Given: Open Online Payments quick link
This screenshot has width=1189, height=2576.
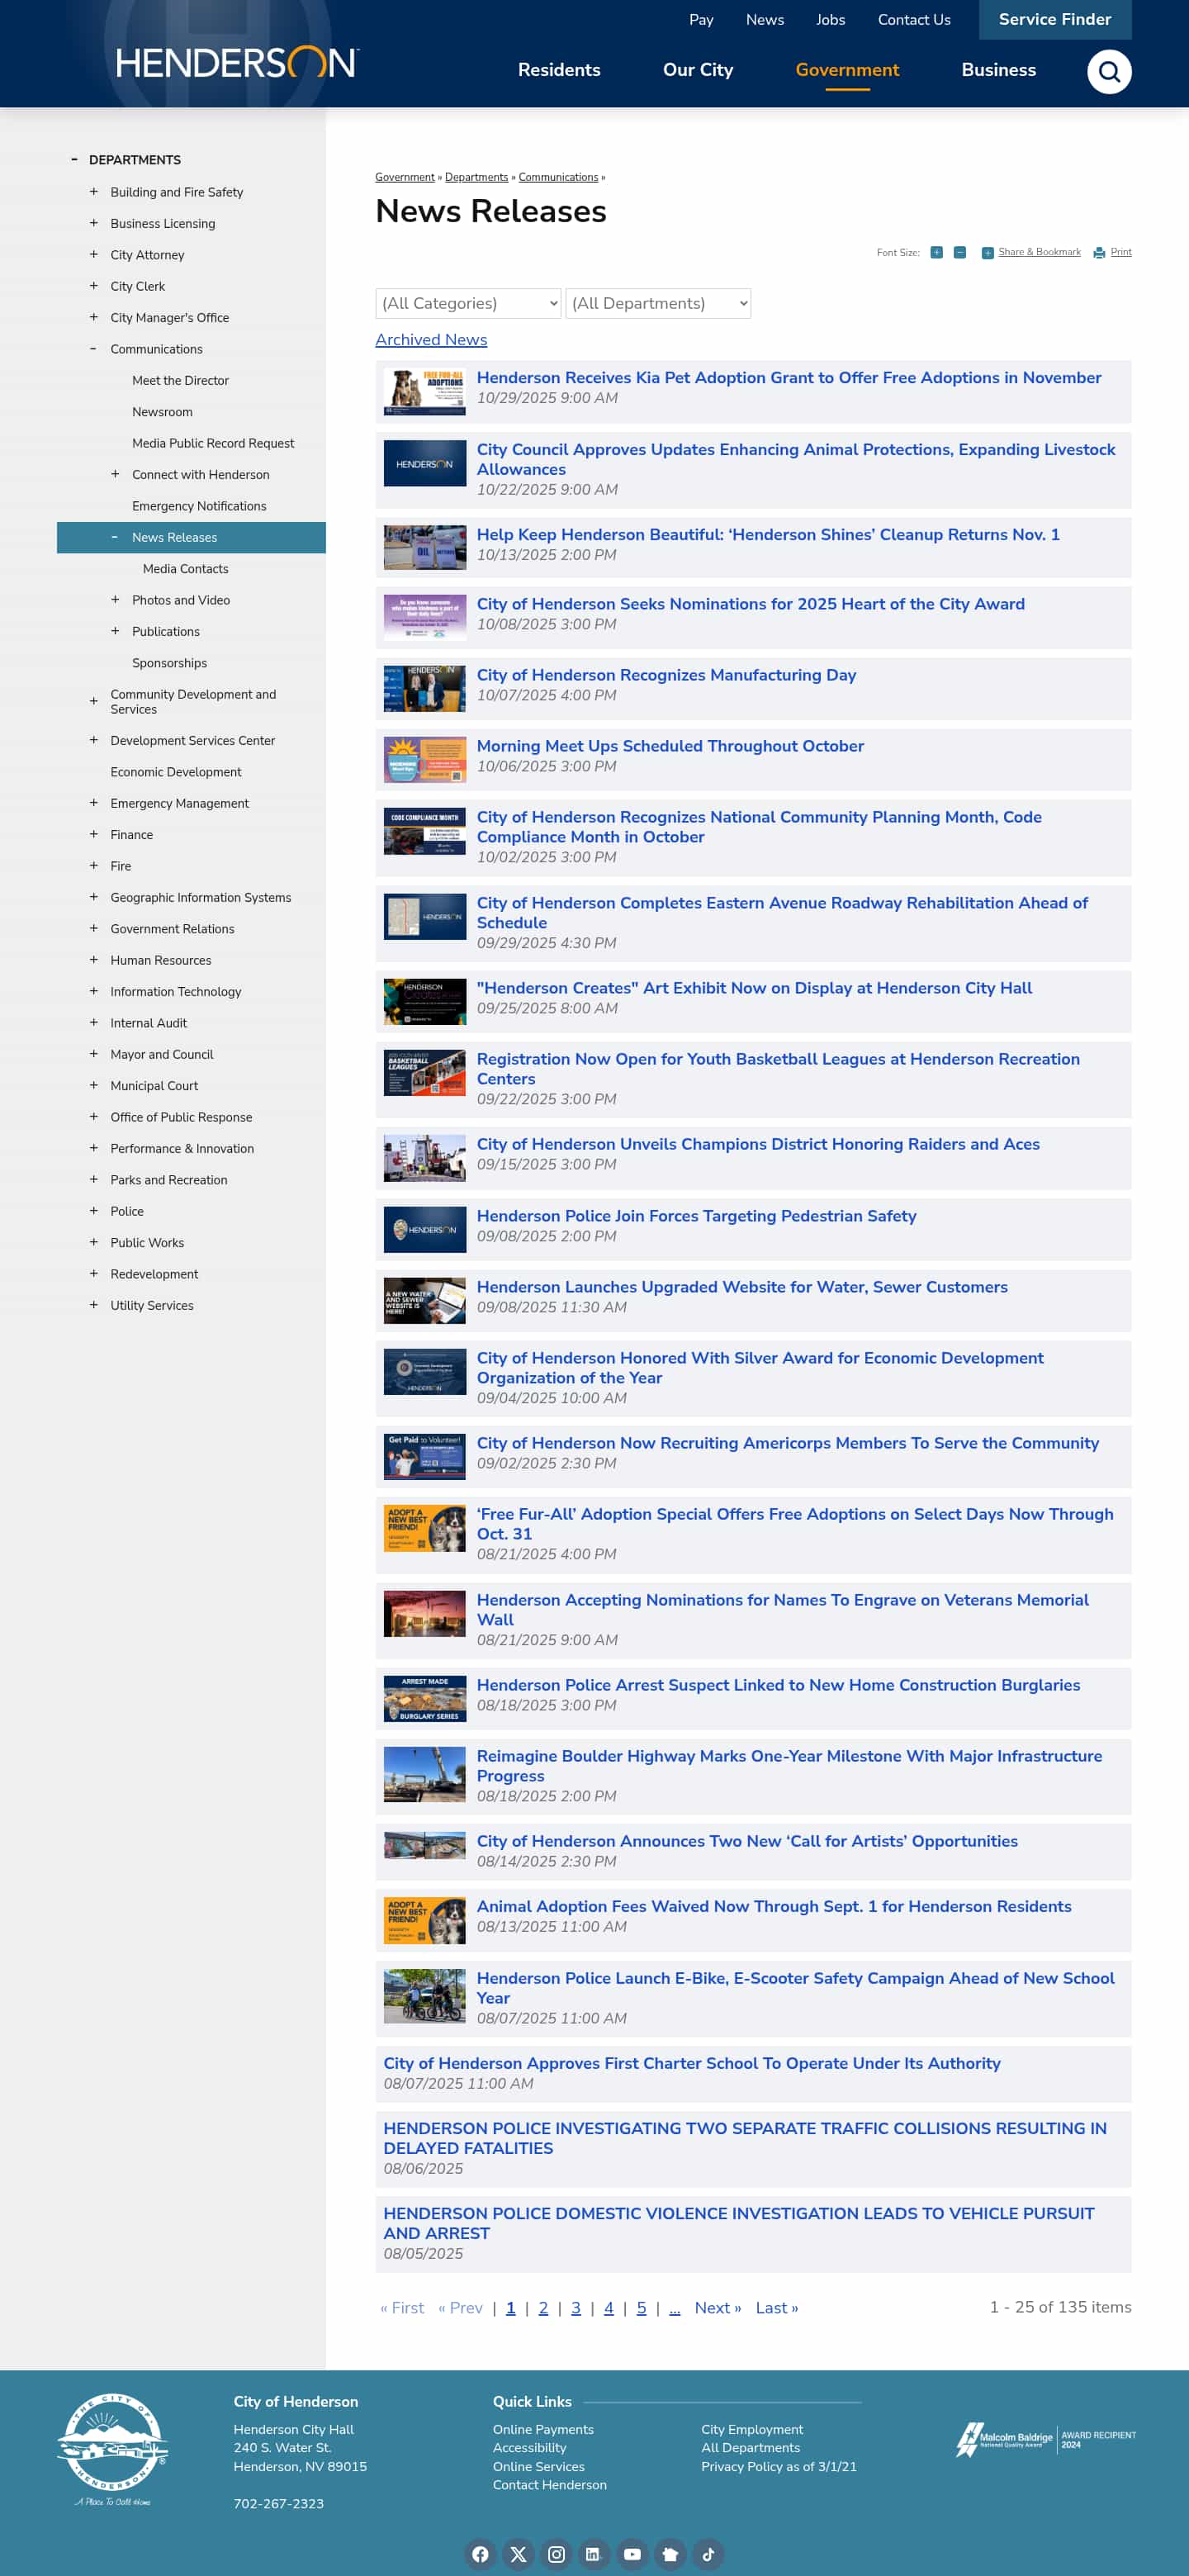Looking at the screenshot, I should click(x=543, y=2429).
